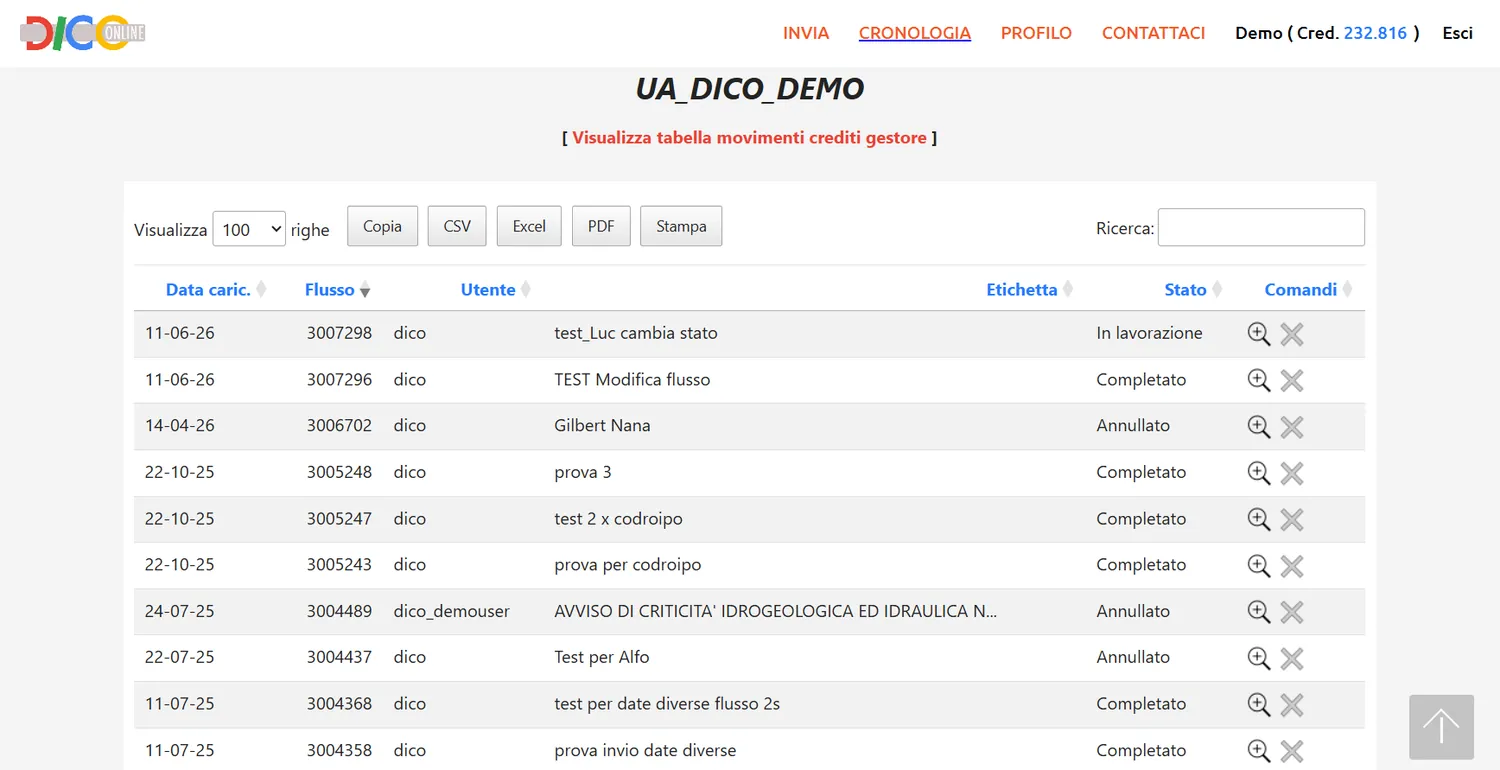Go to the INVIA menu
The width and height of the screenshot is (1500, 770).
806,33
